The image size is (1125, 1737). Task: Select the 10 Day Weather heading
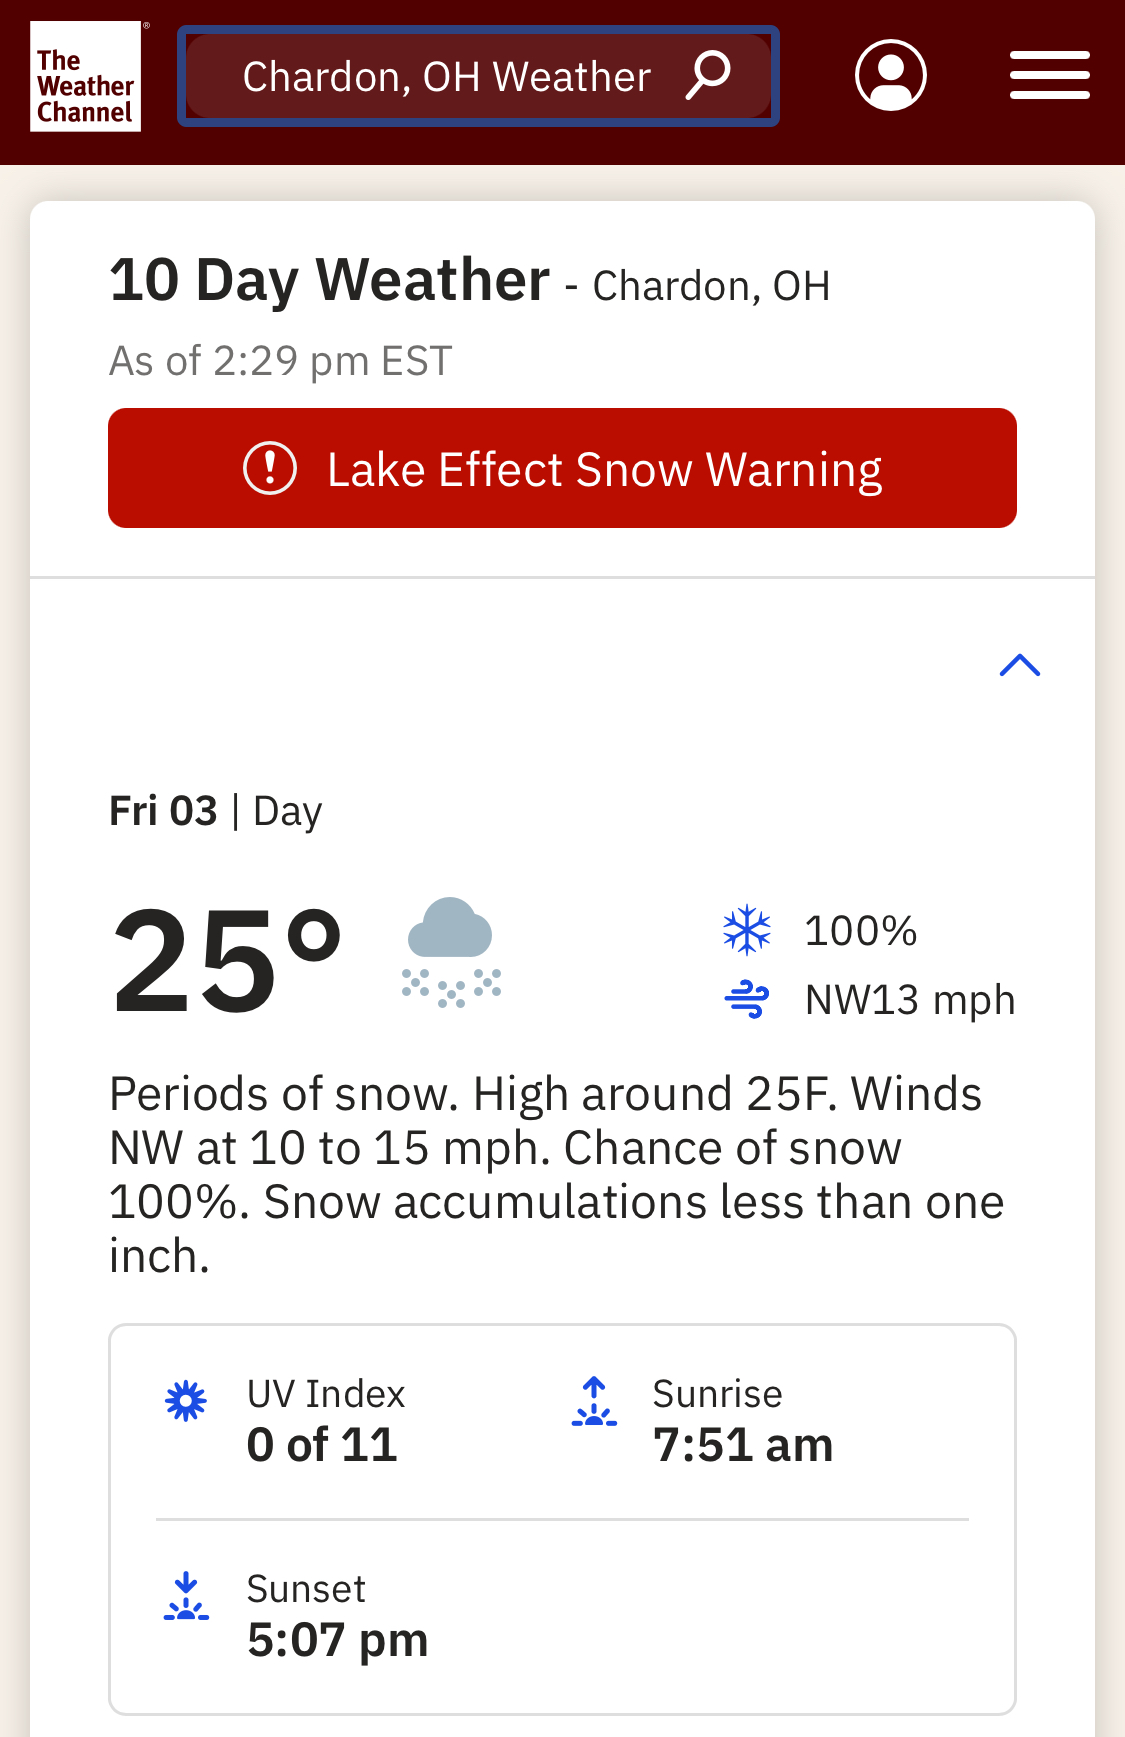pyautogui.click(x=330, y=279)
